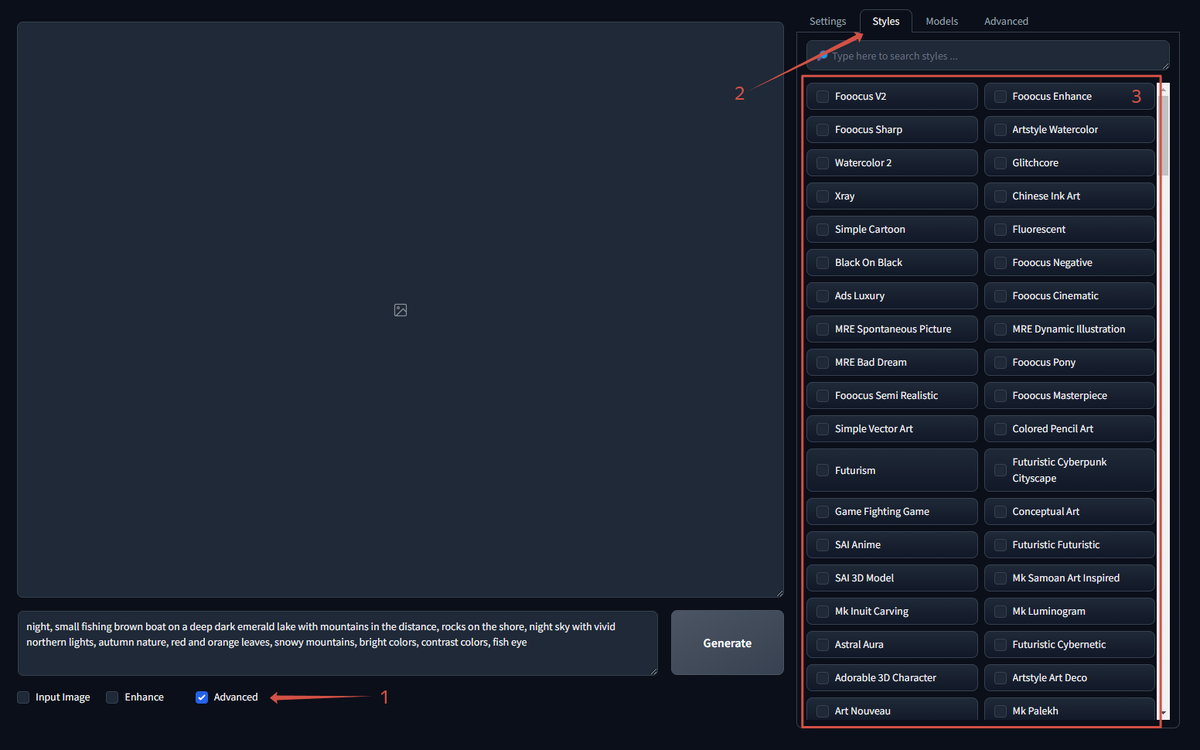1200x750 pixels.
Task: Open the Models tab
Action: (x=941, y=21)
